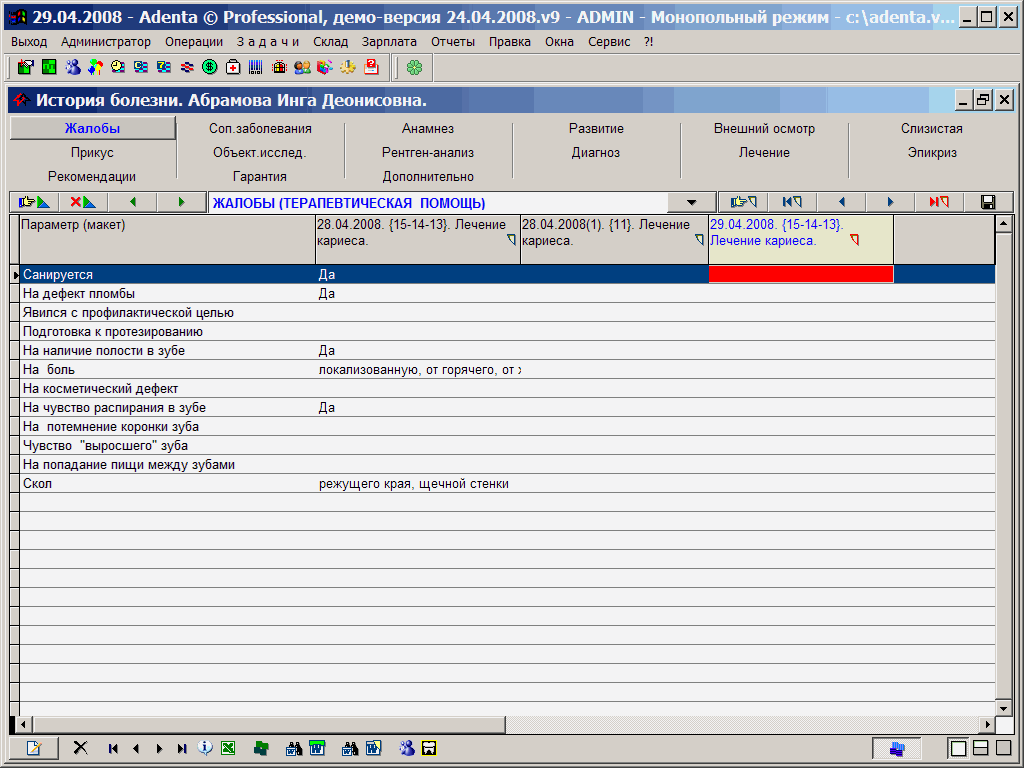1024x768 pixels.
Task: Click the blue info icon in bottom bar
Action: pyautogui.click(x=205, y=748)
